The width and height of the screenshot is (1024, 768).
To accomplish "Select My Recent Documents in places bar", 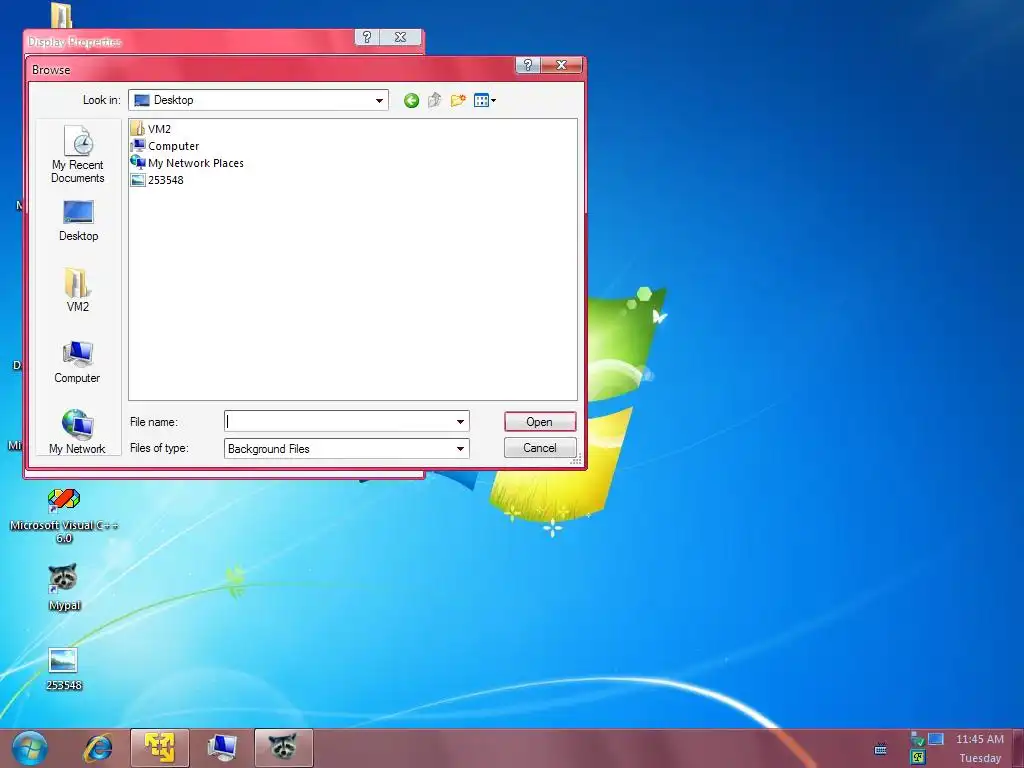I will pyautogui.click(x=78, y=154).
